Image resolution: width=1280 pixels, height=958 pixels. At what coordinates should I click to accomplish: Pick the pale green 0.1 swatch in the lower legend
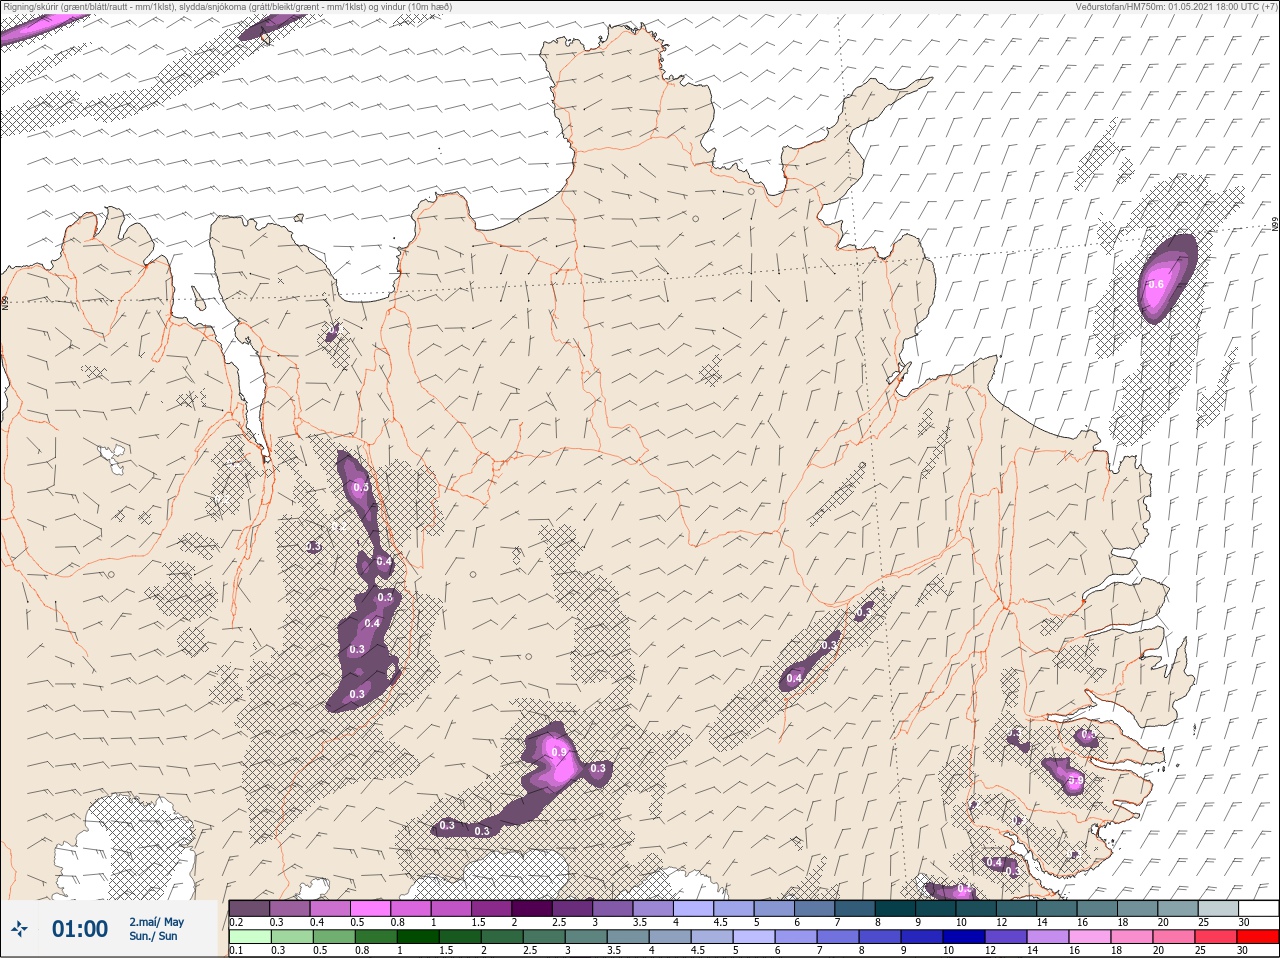[249, 937]
